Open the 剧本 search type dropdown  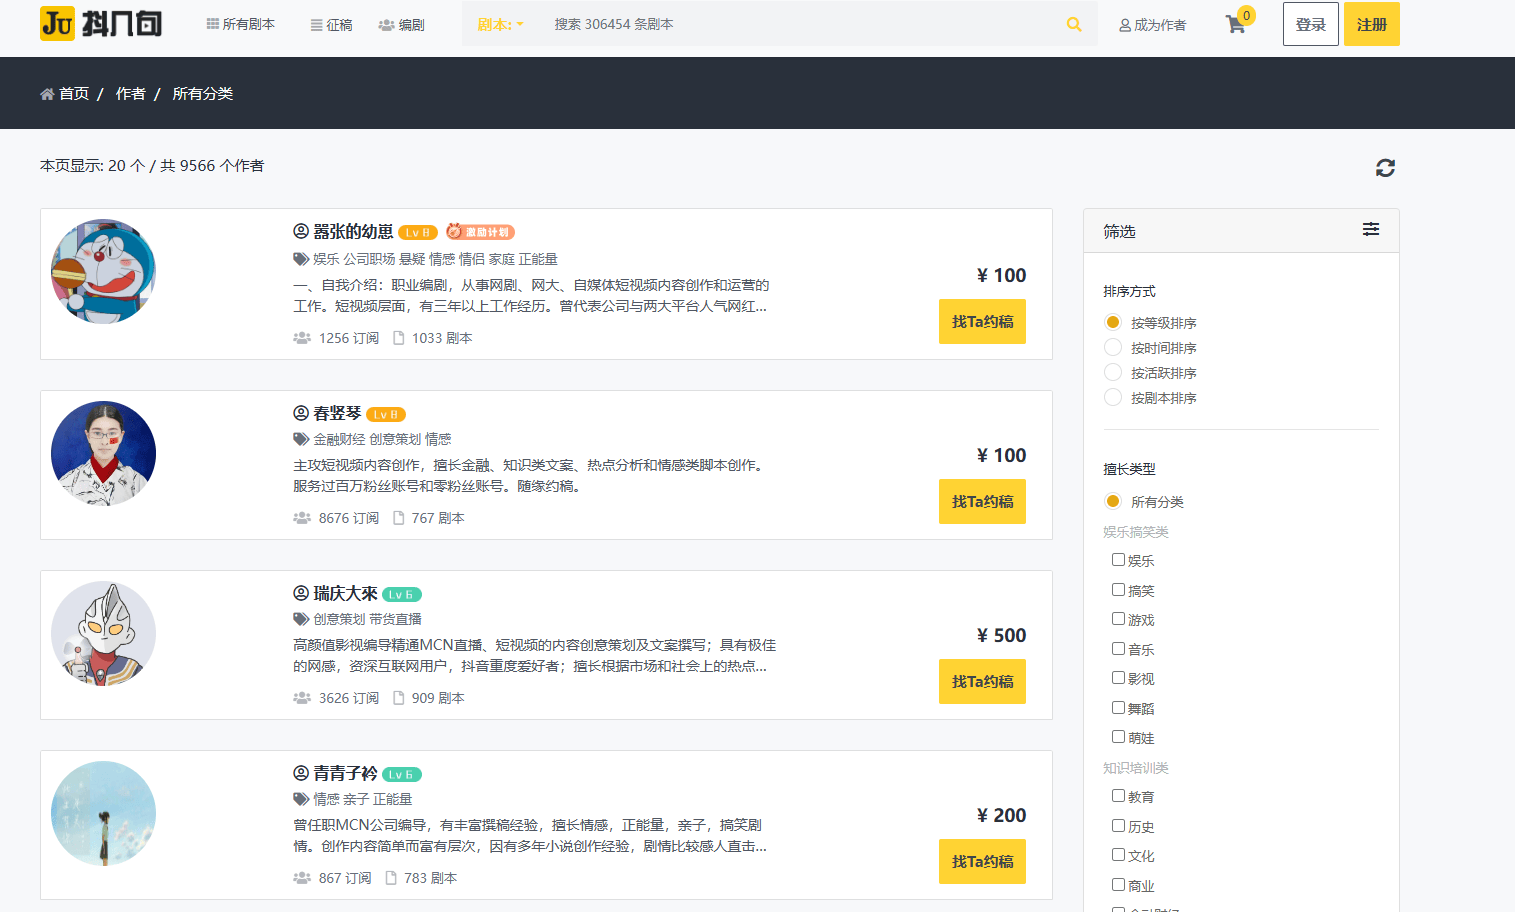pos(500,23)
